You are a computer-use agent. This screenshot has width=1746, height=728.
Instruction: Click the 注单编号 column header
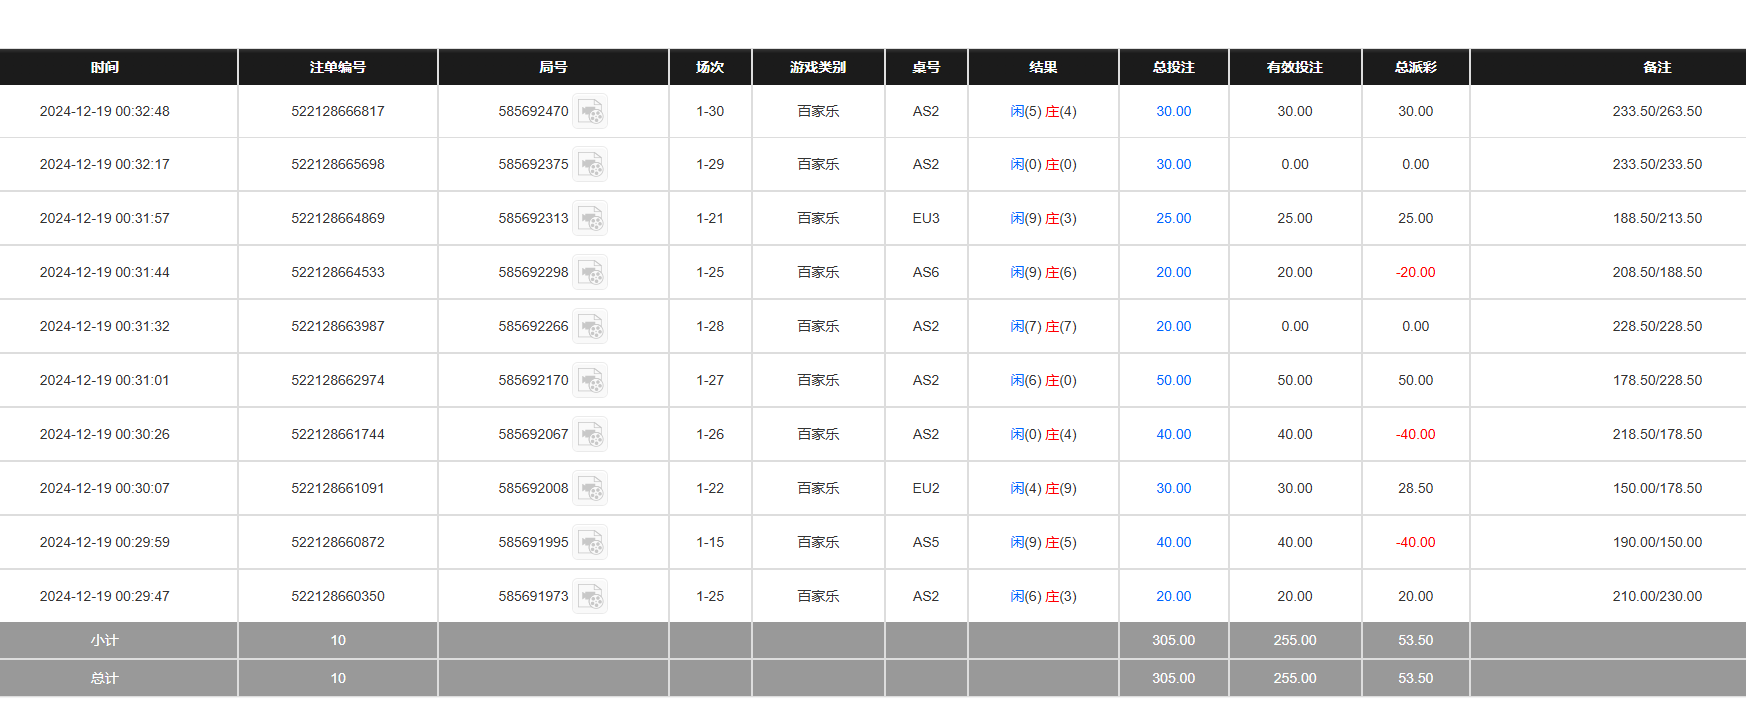338,67
